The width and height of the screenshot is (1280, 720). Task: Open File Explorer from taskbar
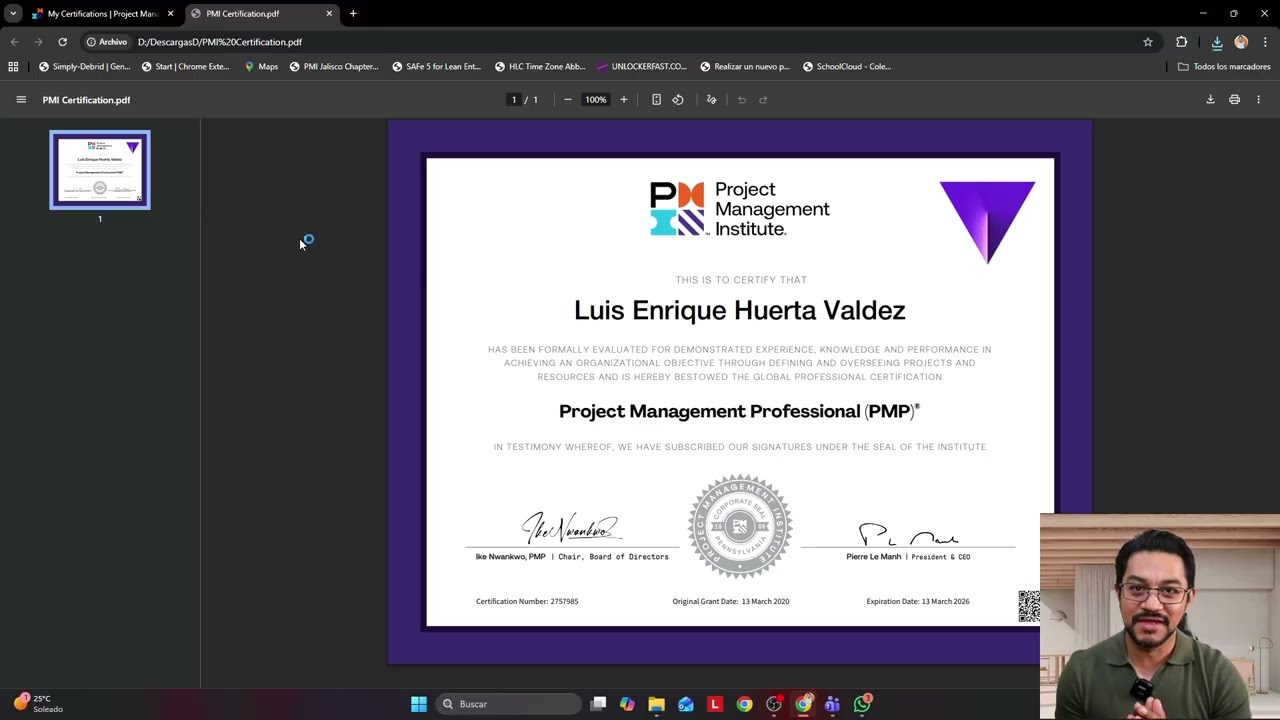tap(656, 704)
